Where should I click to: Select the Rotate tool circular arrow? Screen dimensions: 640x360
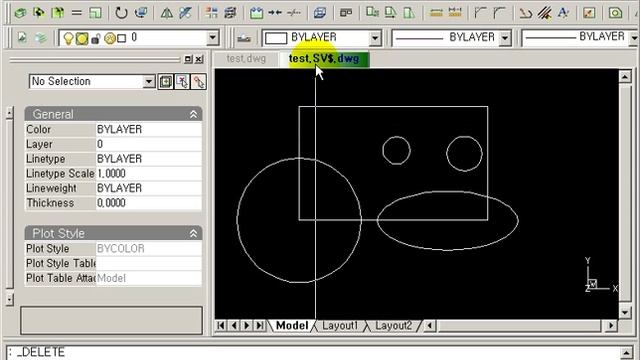coord(121,13)
